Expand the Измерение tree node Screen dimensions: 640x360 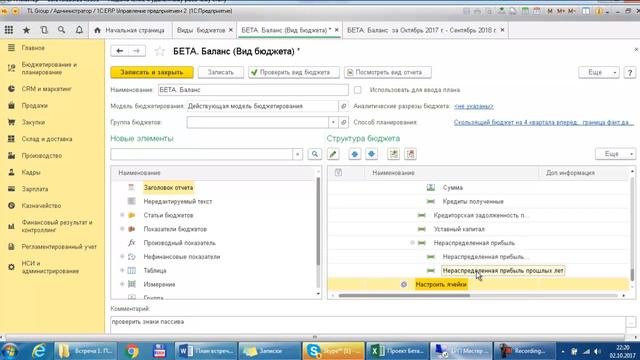[122, 284]
